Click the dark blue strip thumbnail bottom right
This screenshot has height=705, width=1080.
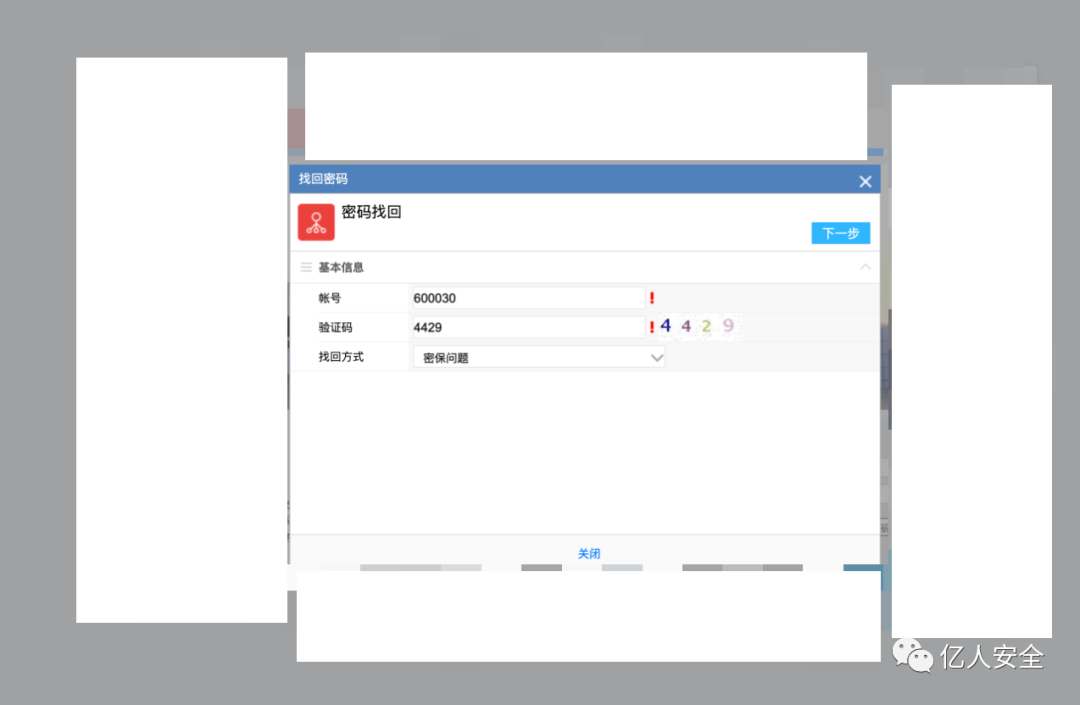pyautogui.click(x=861, y=567)
